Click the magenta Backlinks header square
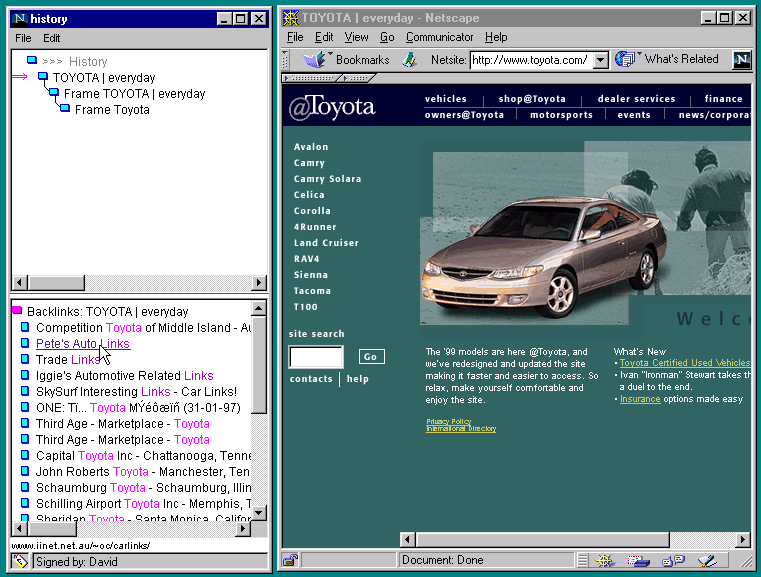This screenshot has height=577, width=761. click(x=17, y=311)
